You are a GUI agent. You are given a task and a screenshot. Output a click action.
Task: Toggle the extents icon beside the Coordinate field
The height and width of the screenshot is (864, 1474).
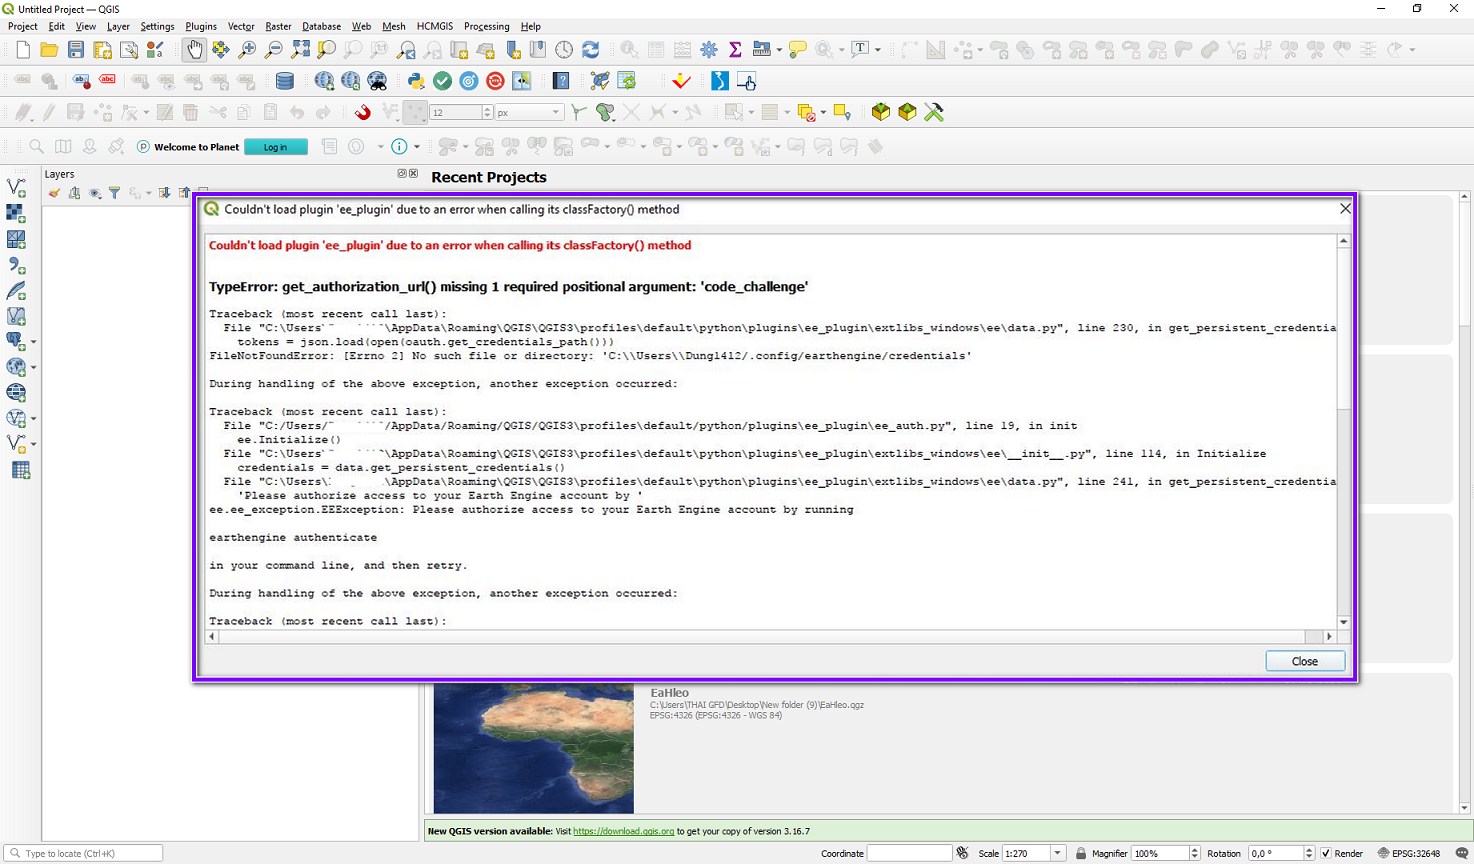(962, 853)
